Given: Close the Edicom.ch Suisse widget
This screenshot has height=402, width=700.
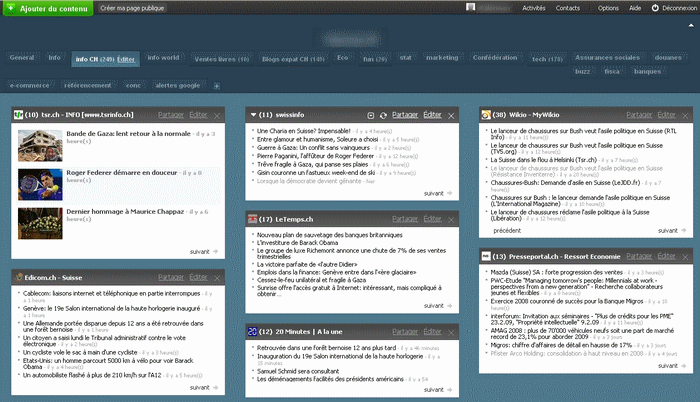Looking at the screenshot, I should (x=217, y=278).
